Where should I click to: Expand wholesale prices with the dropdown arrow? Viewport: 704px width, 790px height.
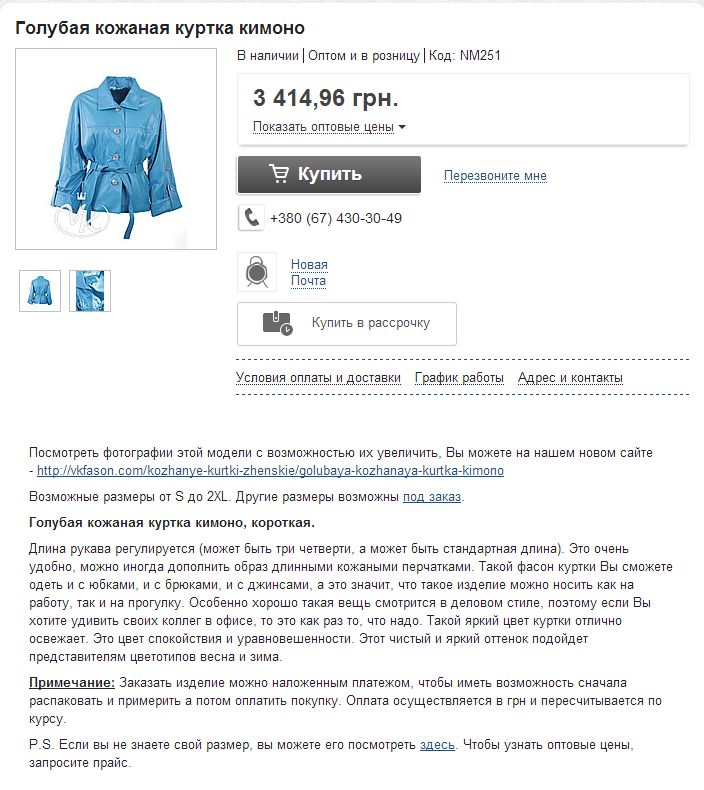[402, 127]
